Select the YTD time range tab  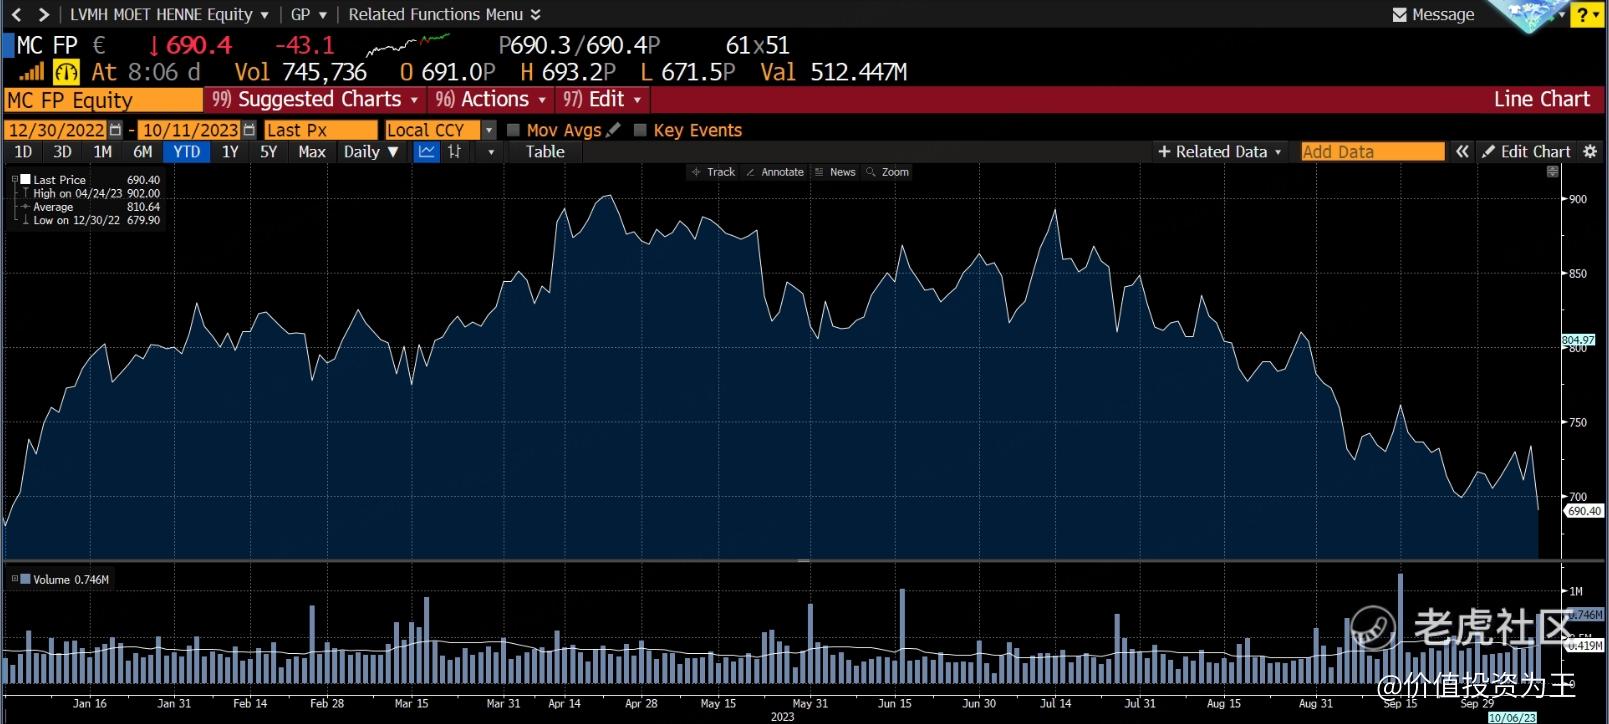point(186,152)
